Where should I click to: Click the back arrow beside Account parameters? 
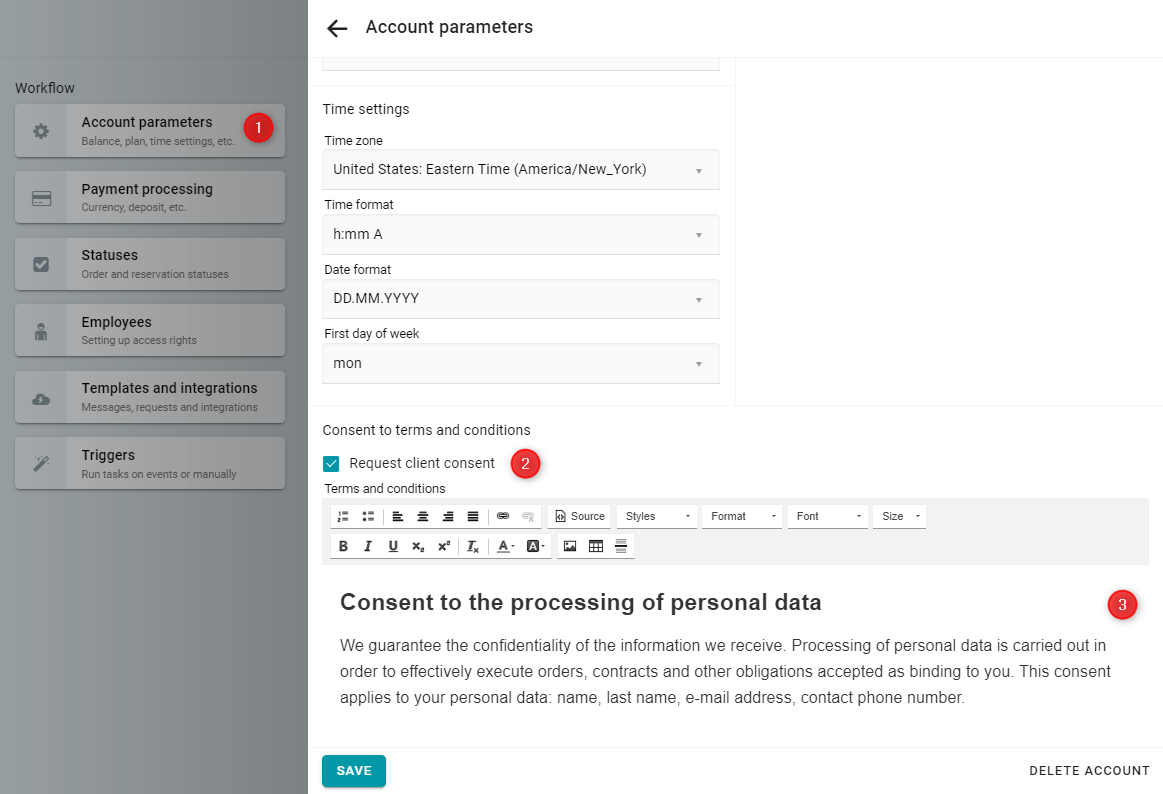coord(337,28)
